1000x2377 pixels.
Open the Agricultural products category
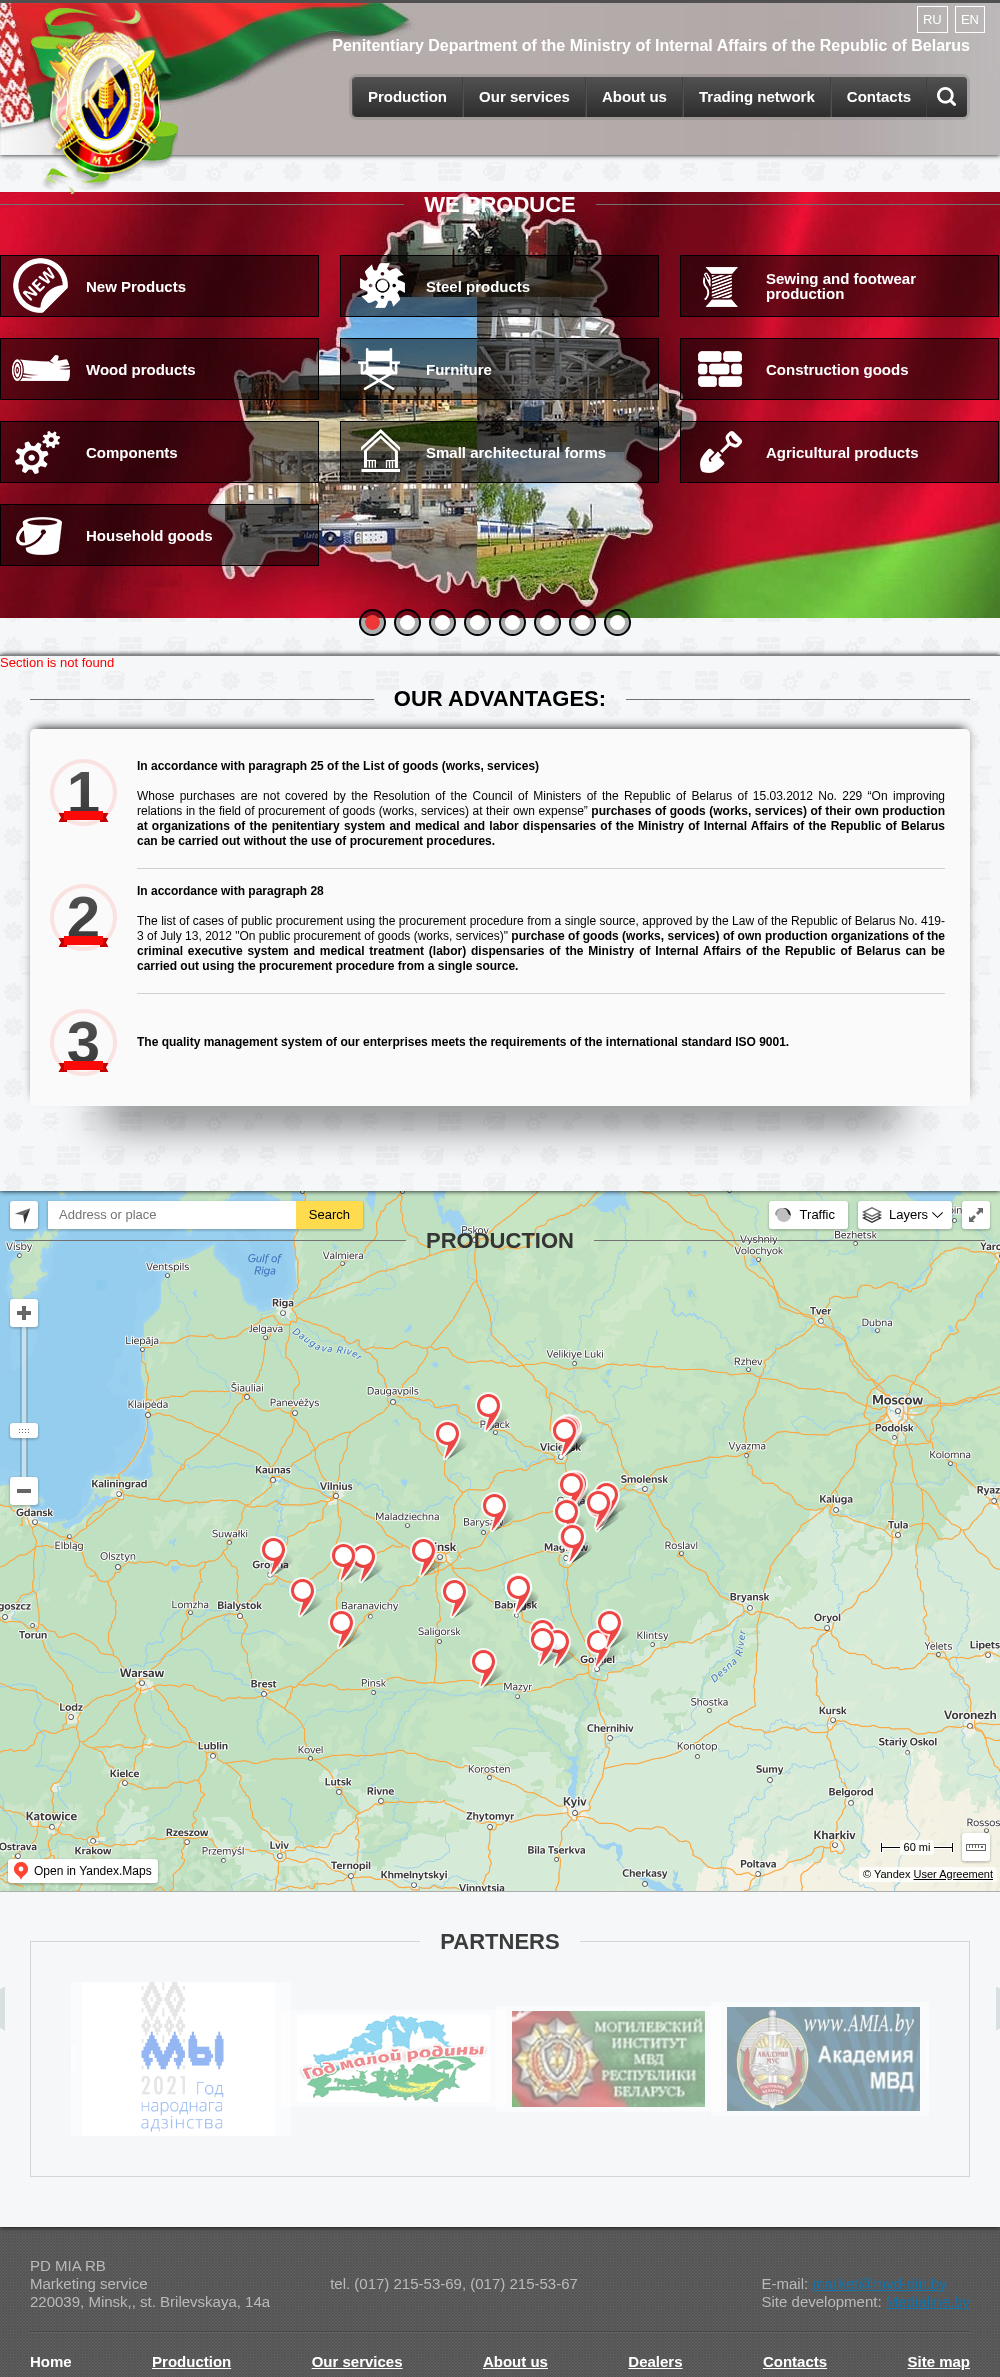[839, 452]
